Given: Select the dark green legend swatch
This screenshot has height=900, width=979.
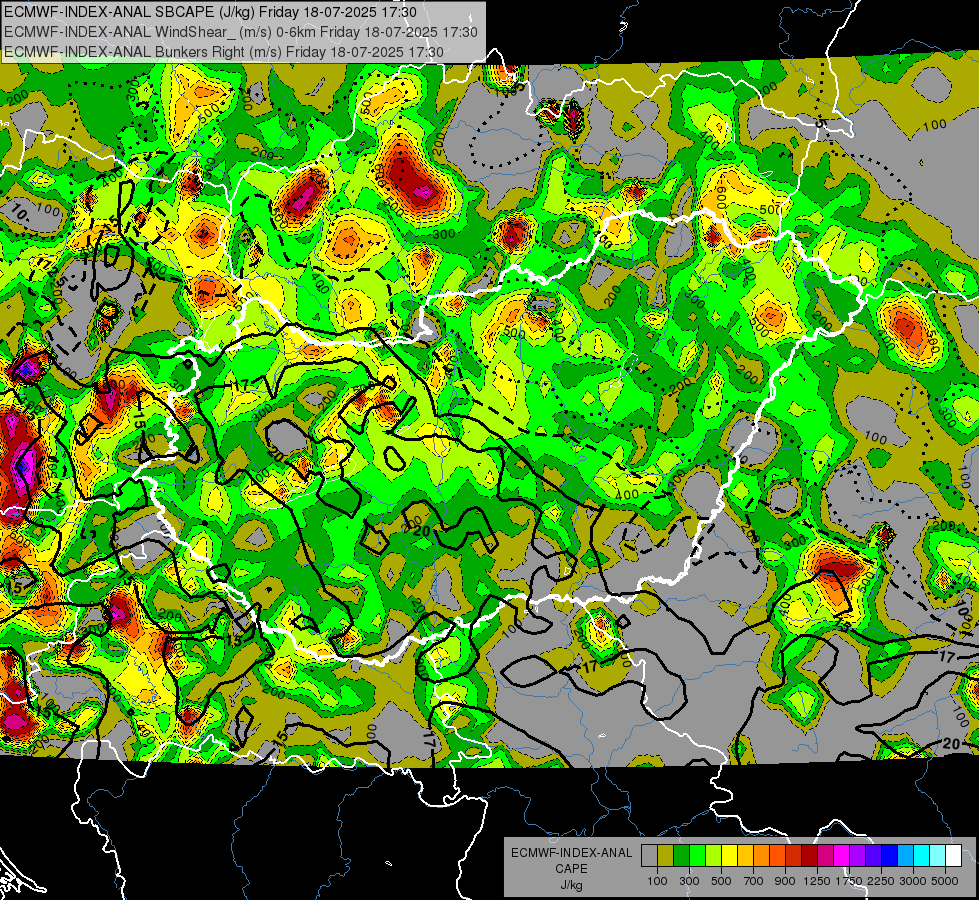Looking at the screenshot, I should click(681, 855).
